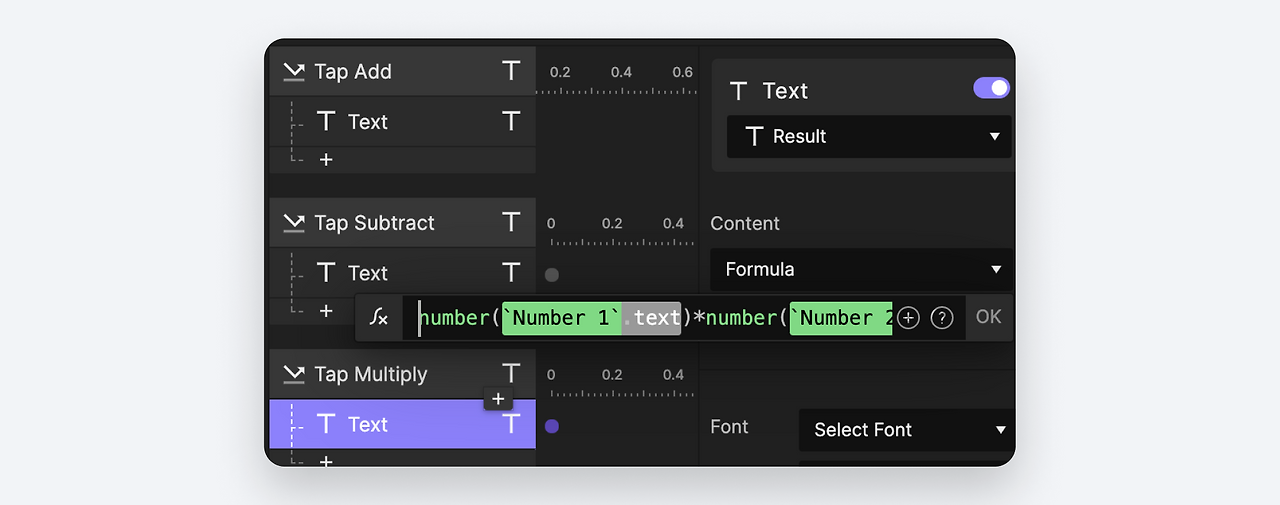Click the Tap Subtract trigger icon

293,223
